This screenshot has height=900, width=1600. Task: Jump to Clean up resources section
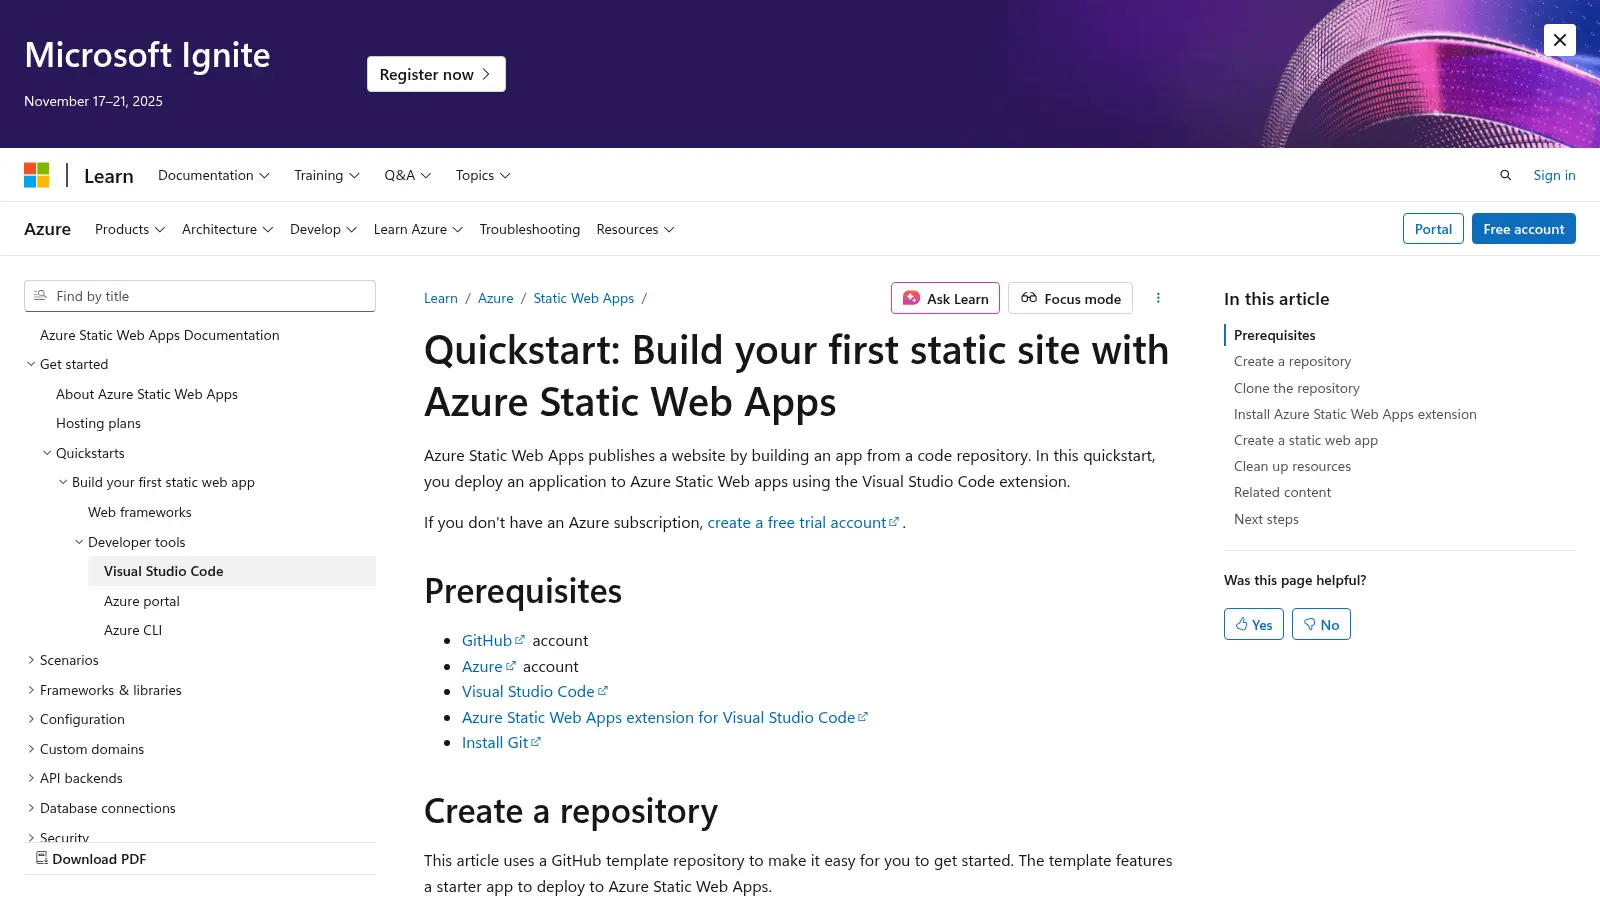1292,466
